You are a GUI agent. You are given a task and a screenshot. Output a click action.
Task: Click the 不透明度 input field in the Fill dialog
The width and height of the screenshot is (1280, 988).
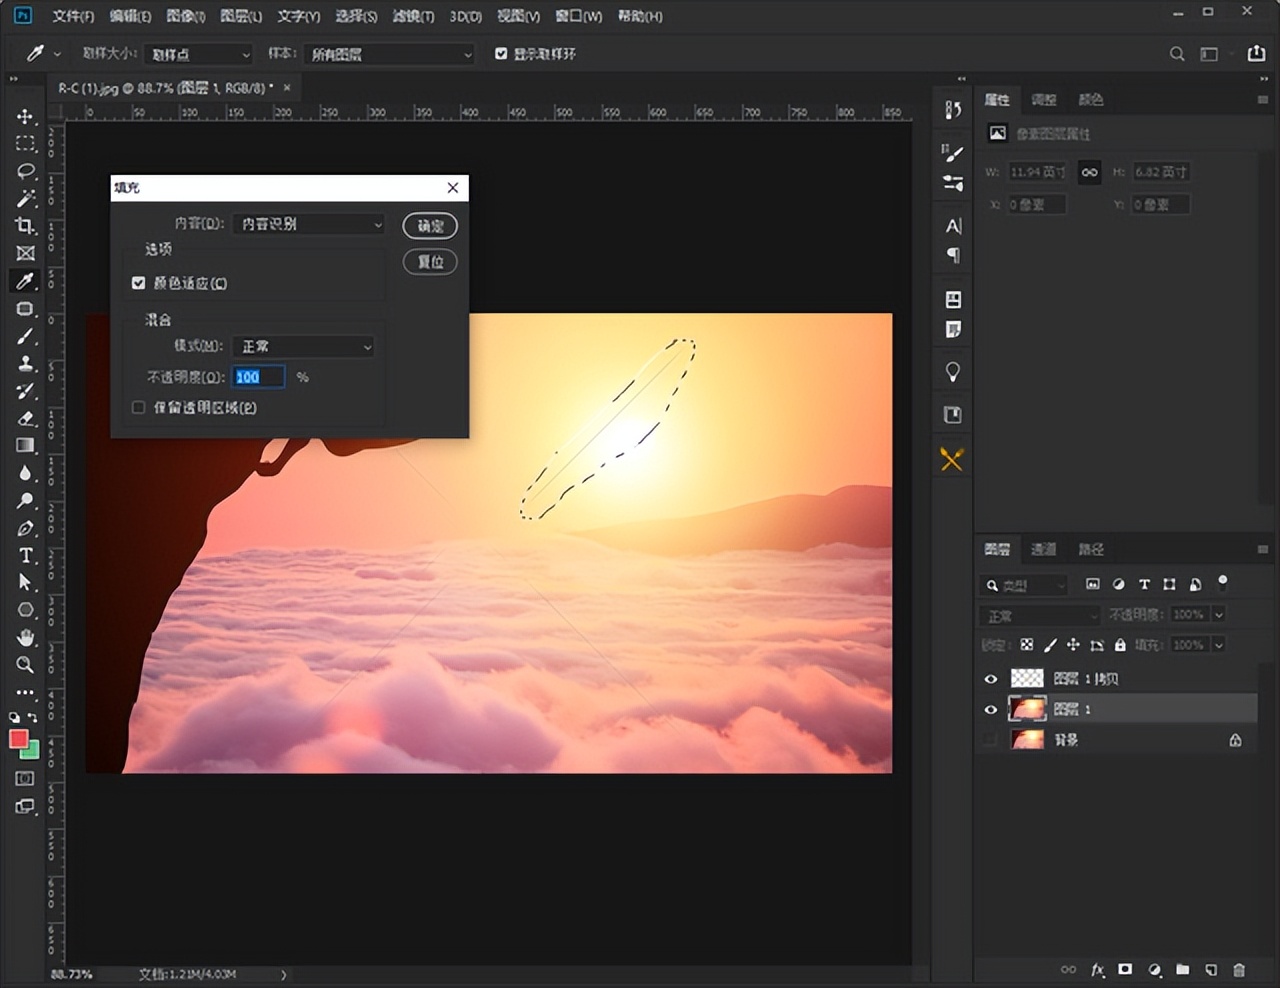coord(258,377)
